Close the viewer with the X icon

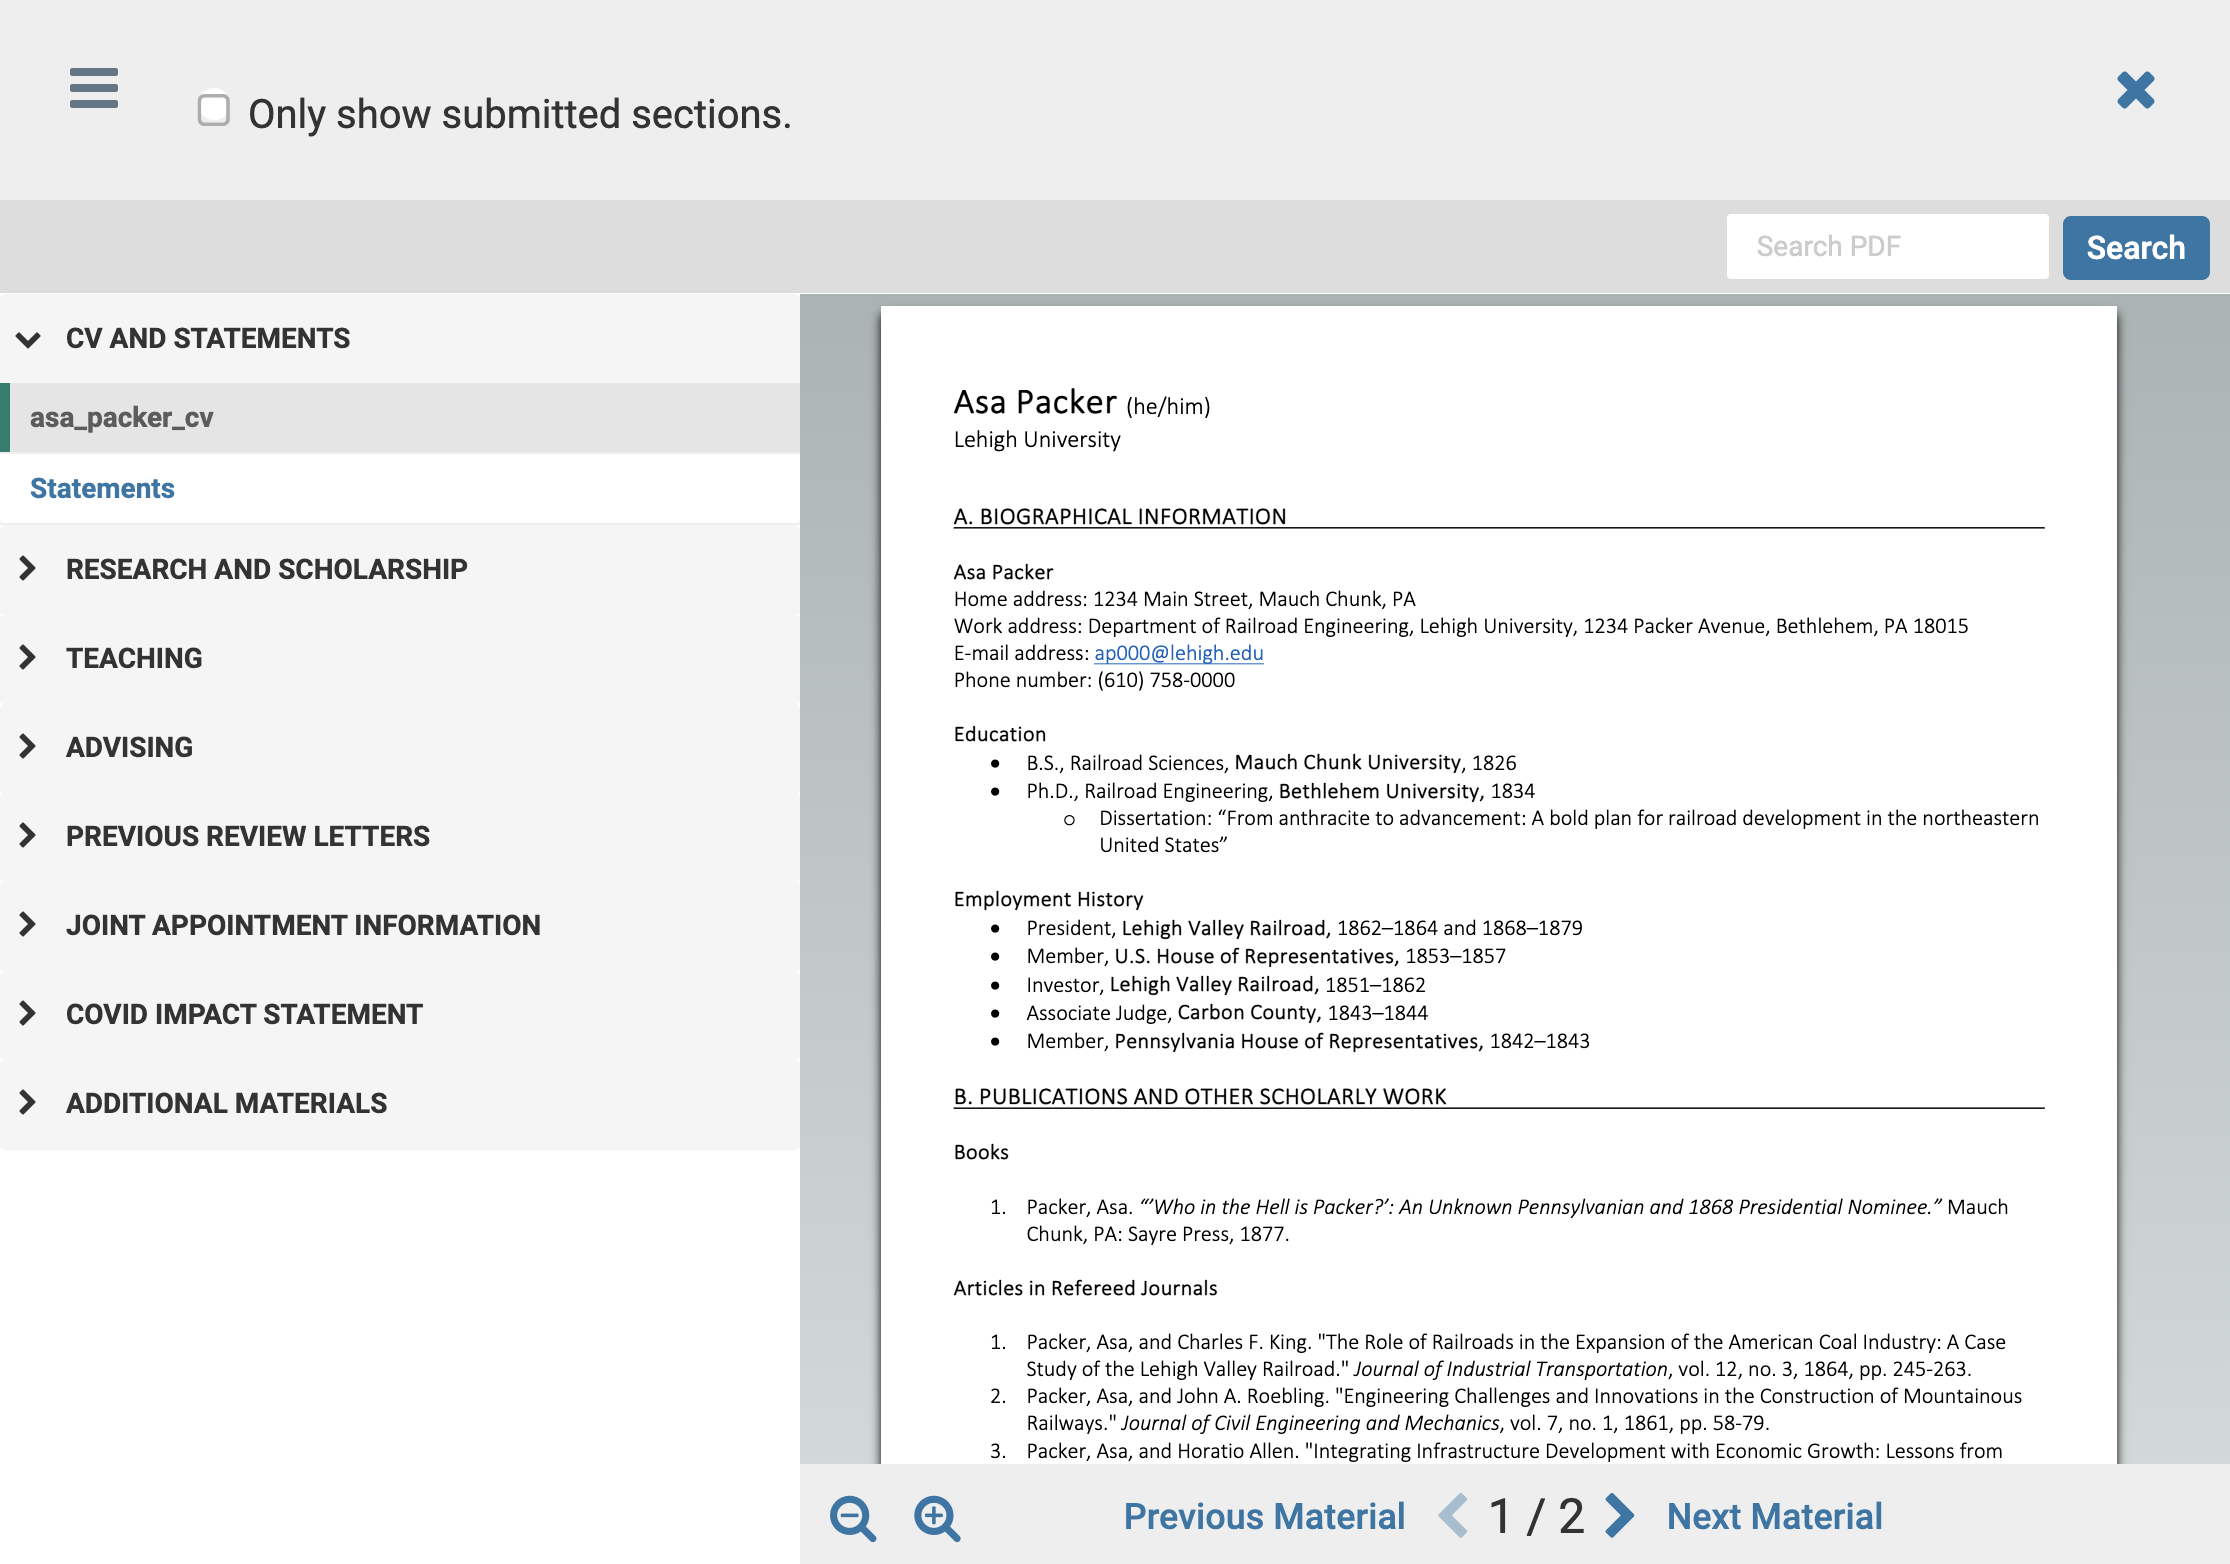2135,90
